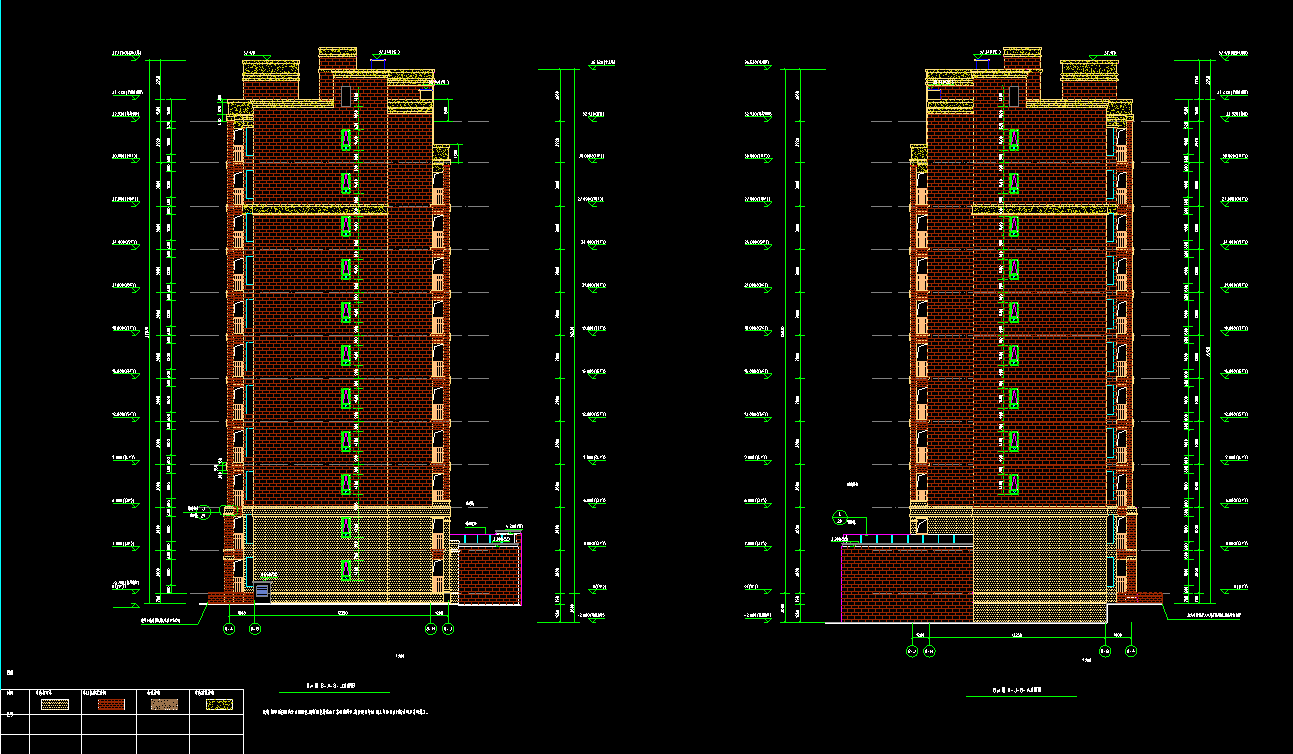
Task: Select gray rooftop window on left elevation
Action: tap(345, 96)
